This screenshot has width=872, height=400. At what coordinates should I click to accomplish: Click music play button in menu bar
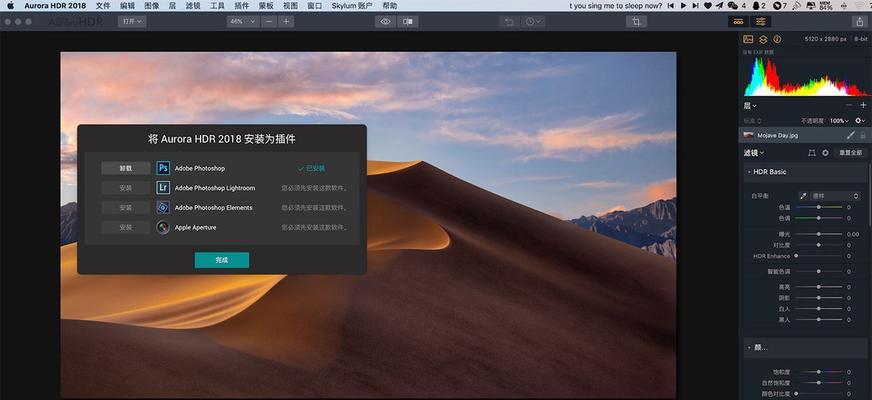coord(682,6)
